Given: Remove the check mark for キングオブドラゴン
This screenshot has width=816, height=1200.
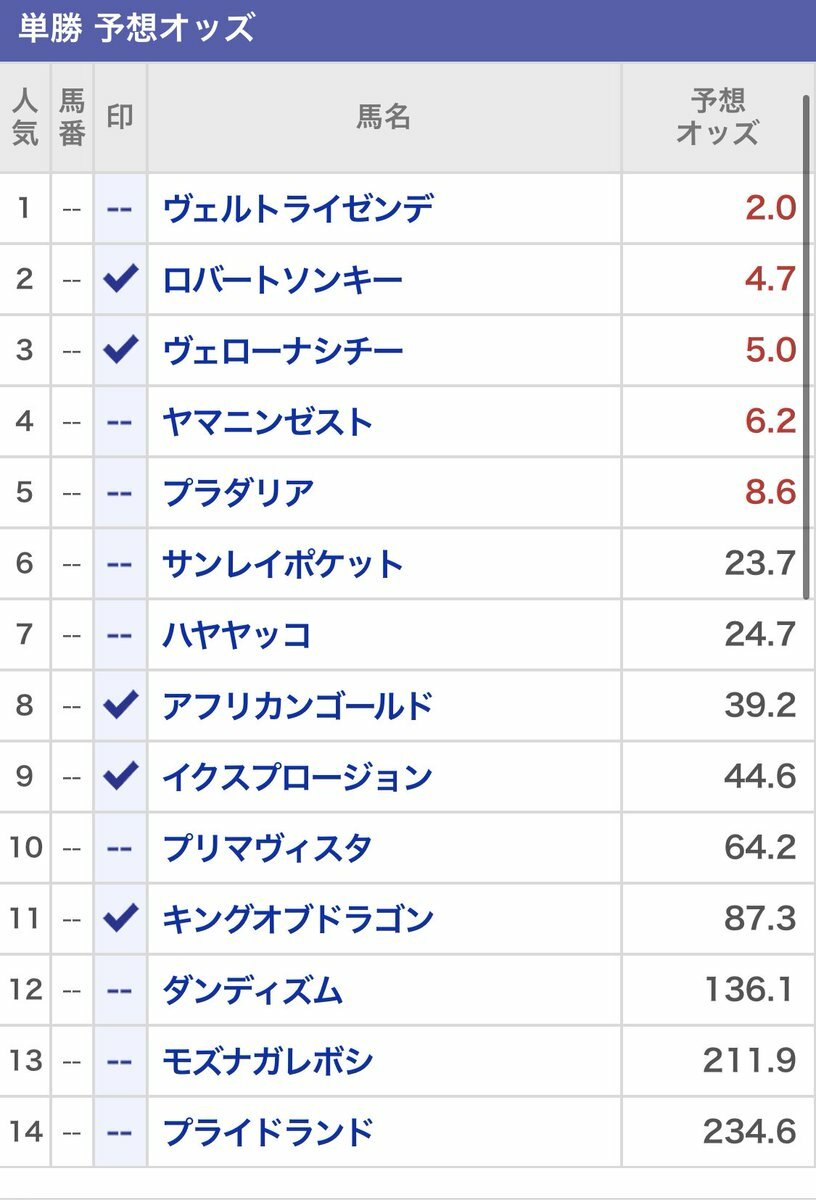Looking at the screenshot, I should 120,918.
